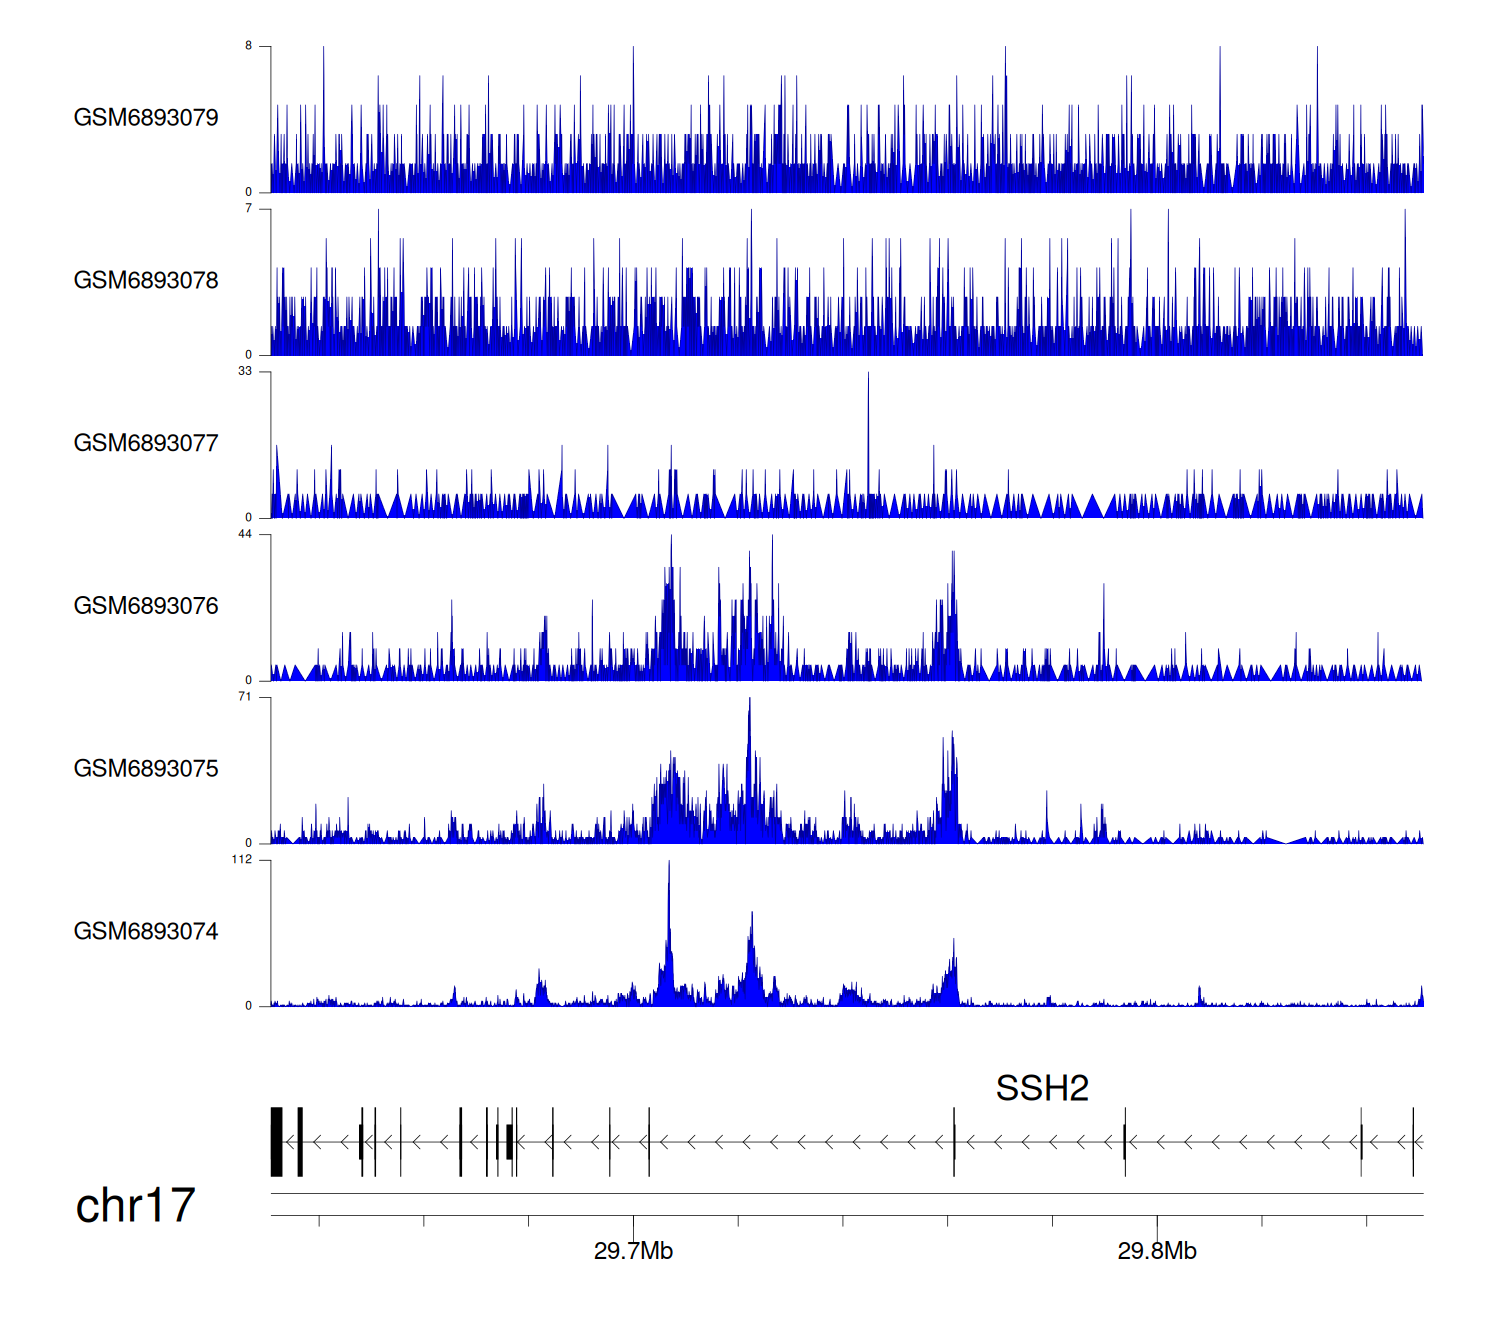Image resolution: width=1500 pixels, height=1320 pixels.
Task: Click the widest exon block at SSH2's left end
Action: [x=277, y=1141]
